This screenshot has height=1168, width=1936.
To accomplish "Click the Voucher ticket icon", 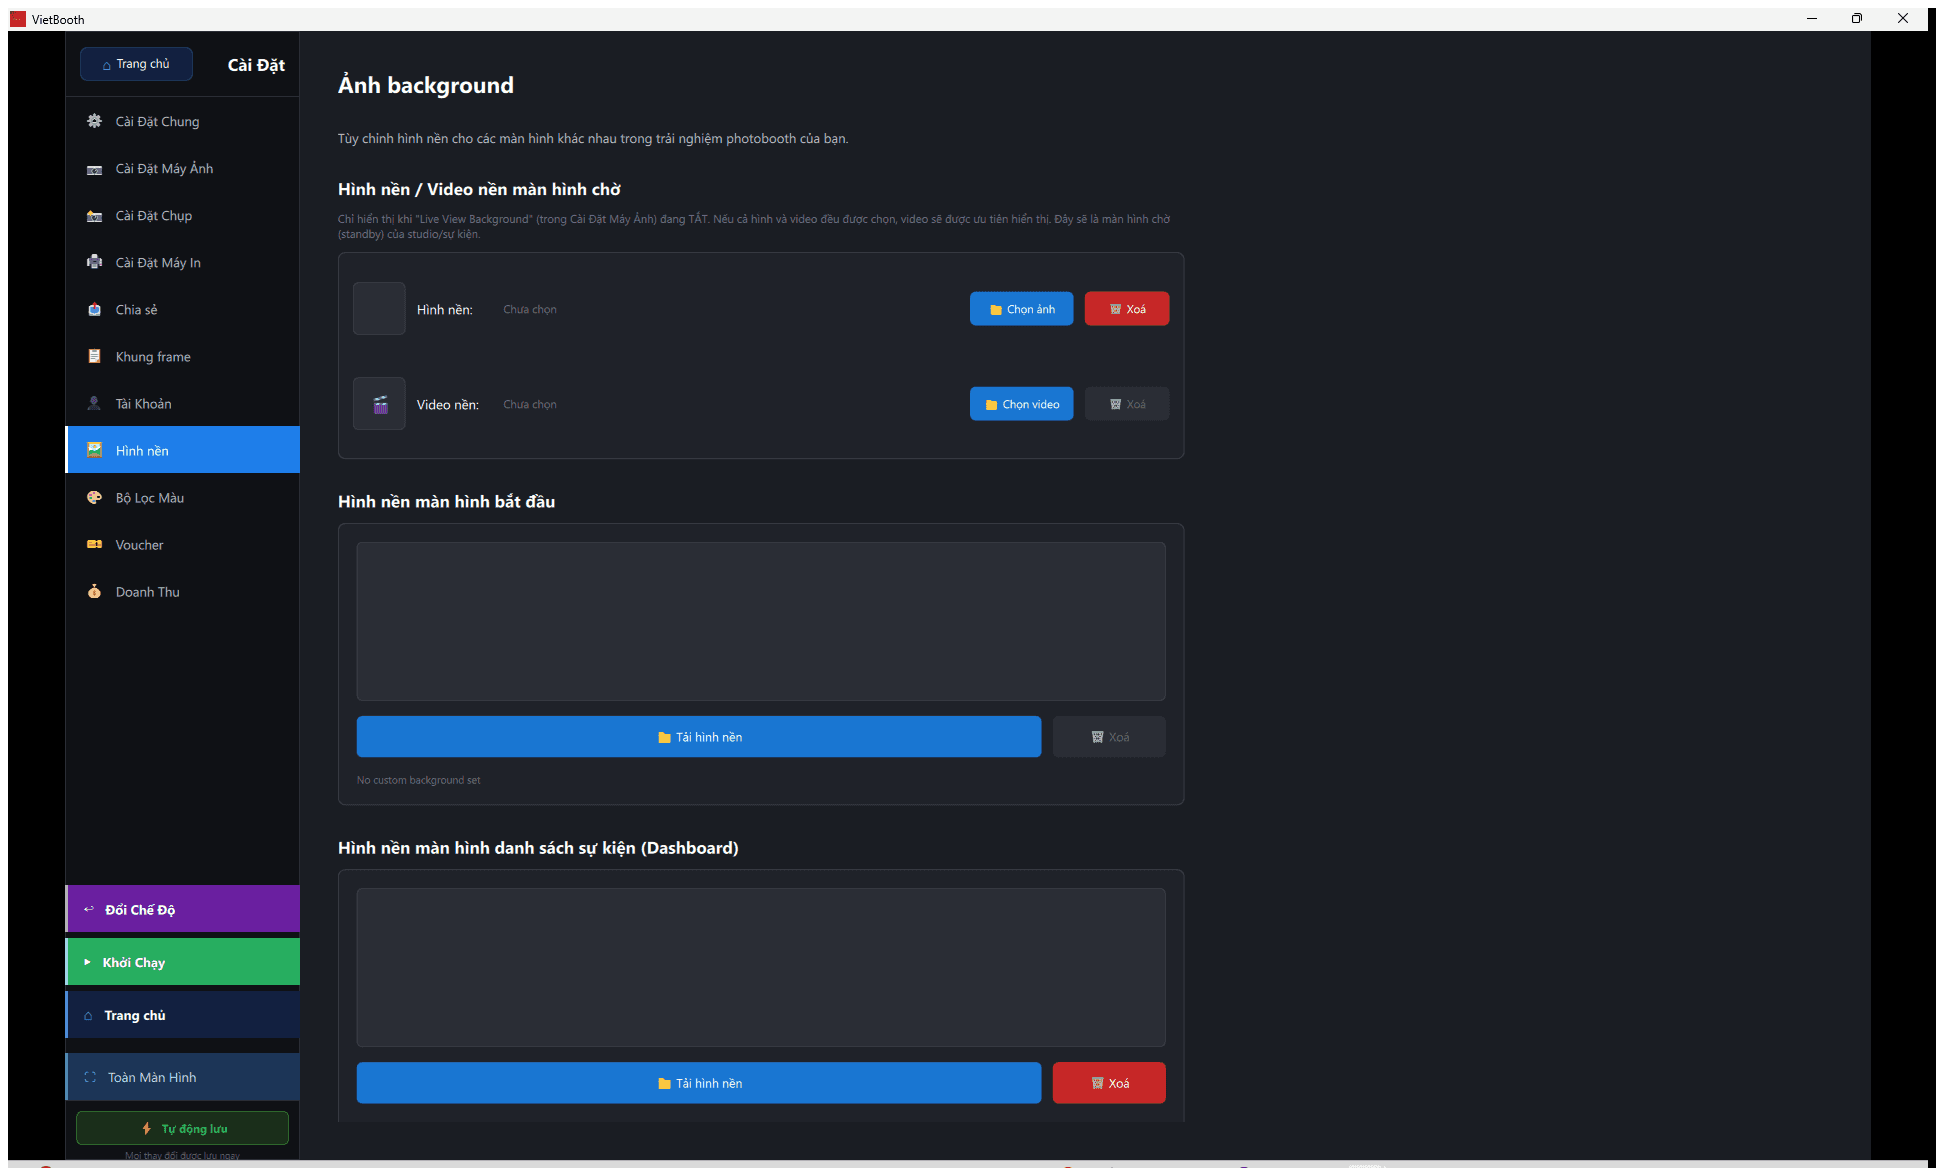I will pyautogui.click(x=94, y=544).
